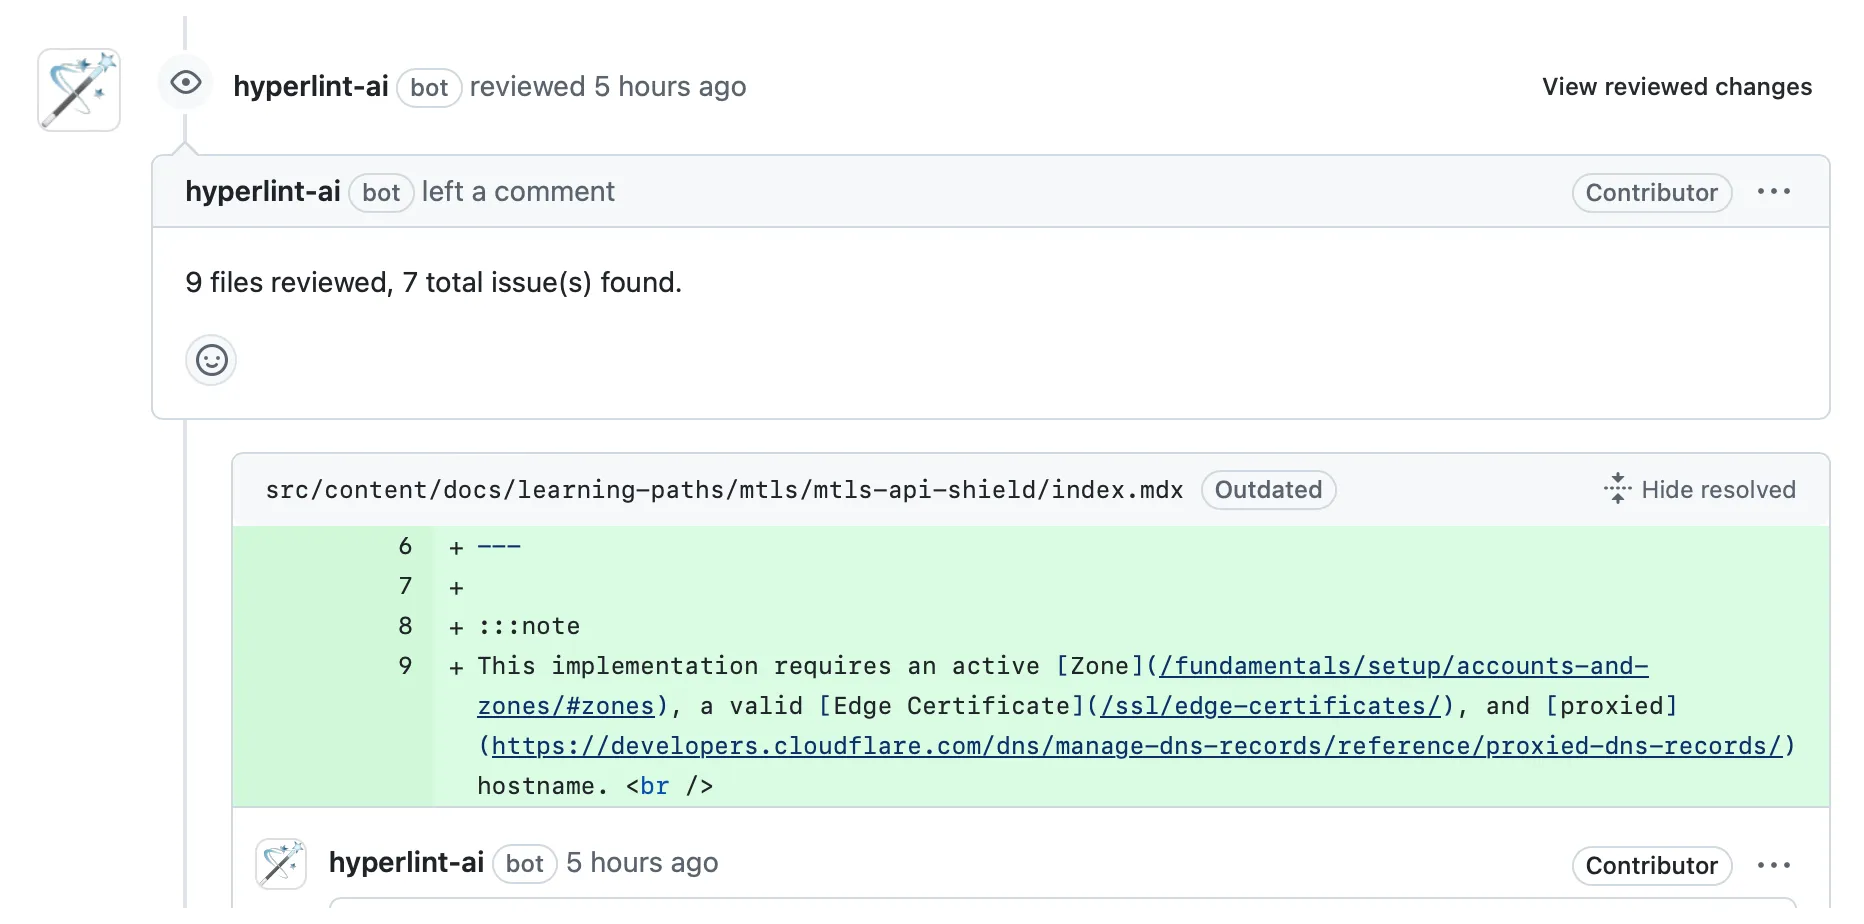This screenshot has width=1864, height=924.
Task: Open the inline comment's 5 hours ago timestamp
Action: (642, 863)
